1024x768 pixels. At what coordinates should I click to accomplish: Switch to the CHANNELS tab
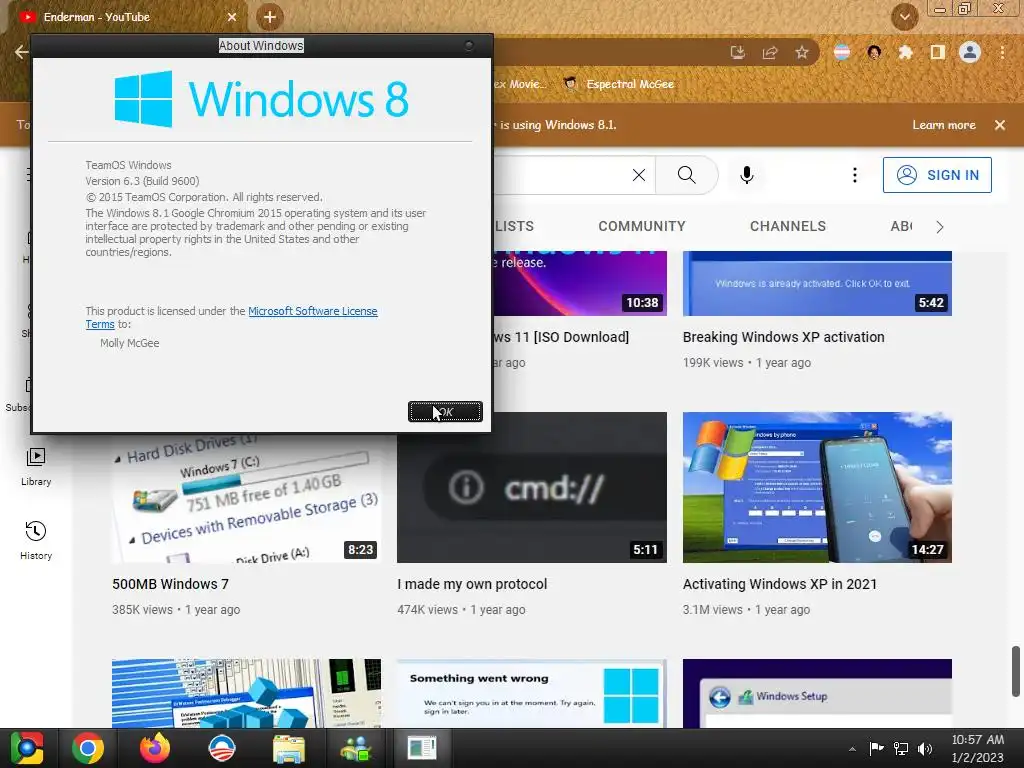click(x=788, y=226)
